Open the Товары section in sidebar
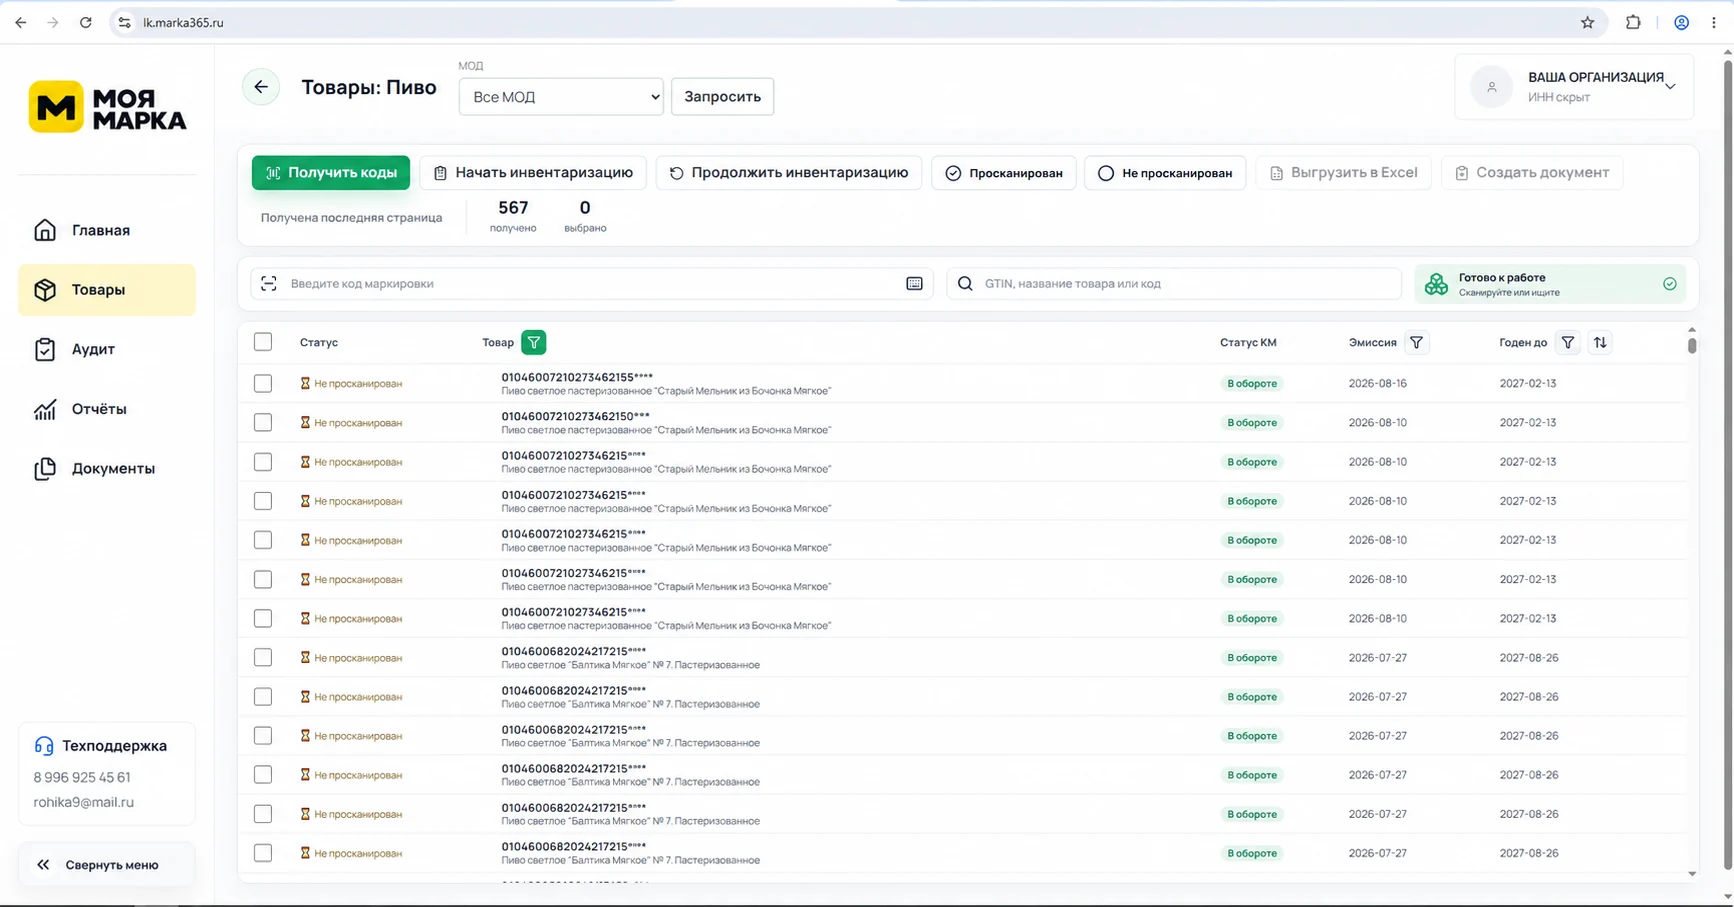 coord(106,290)
